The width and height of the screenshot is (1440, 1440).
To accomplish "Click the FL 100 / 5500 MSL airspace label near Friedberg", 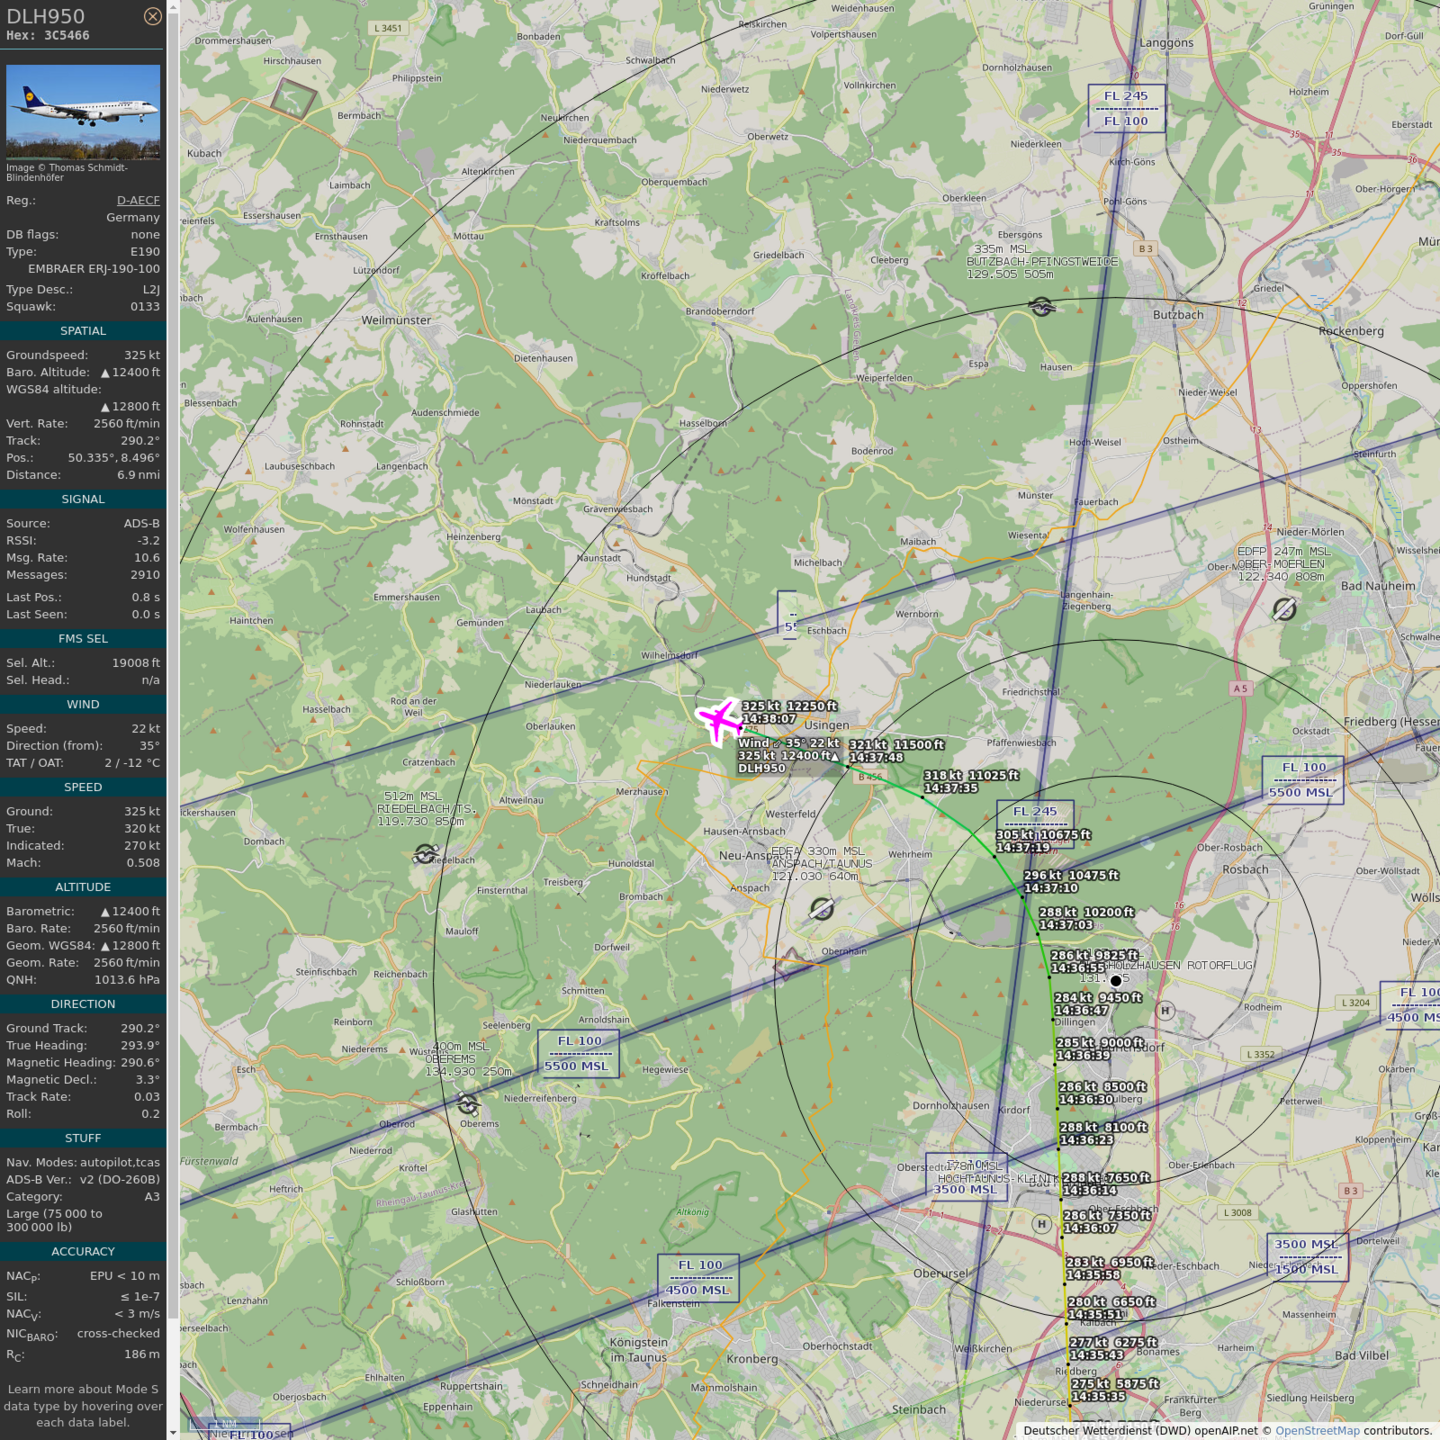I will (1302, 780).
